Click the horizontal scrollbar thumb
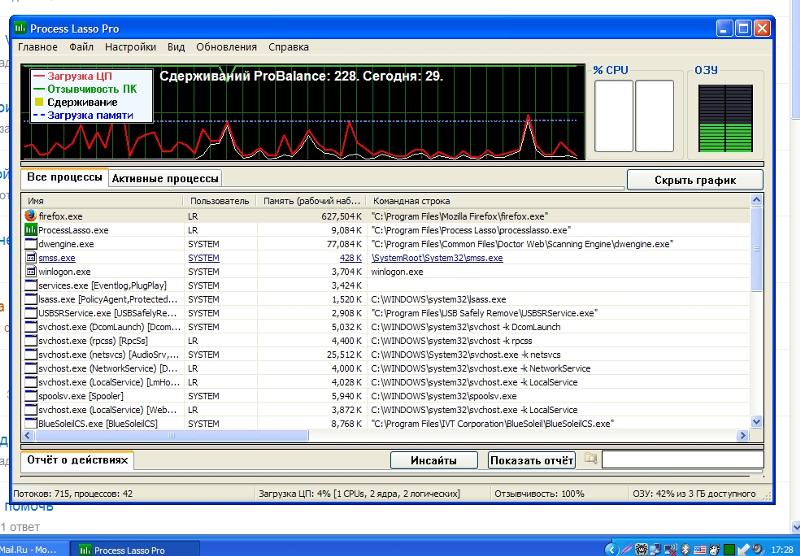 pos(171,435)
